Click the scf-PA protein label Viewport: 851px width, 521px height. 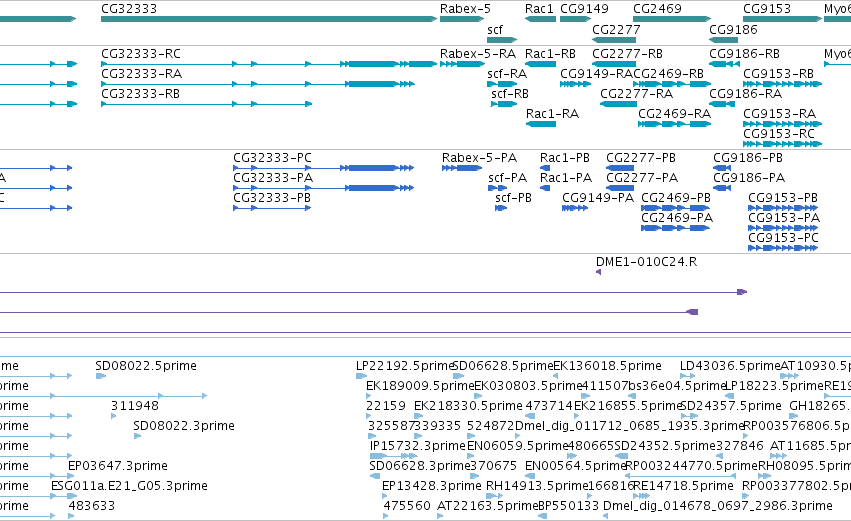click(507, 178)
